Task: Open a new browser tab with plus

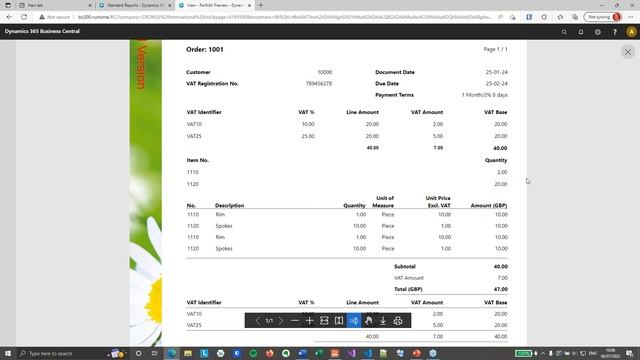Action: coord(261,5)
